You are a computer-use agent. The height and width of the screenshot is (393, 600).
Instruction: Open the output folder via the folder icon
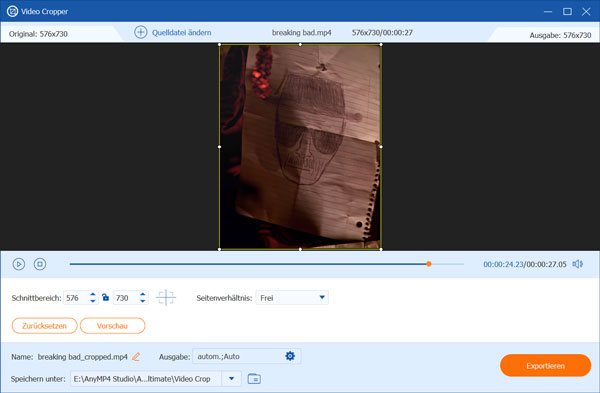(x=254, y=378)
